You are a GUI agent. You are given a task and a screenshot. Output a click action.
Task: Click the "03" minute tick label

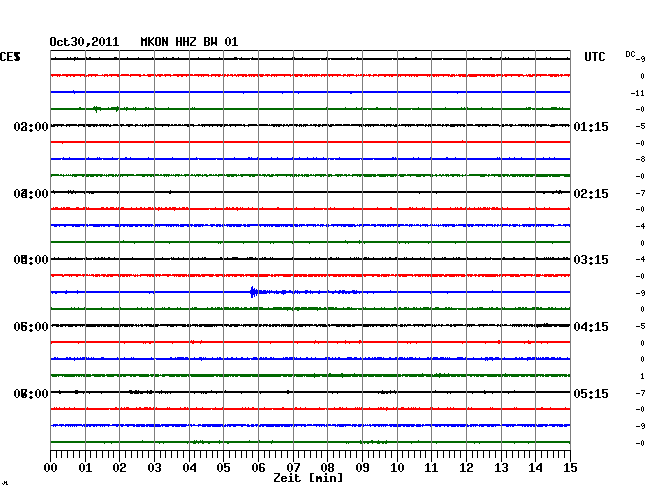coord(155,468)
